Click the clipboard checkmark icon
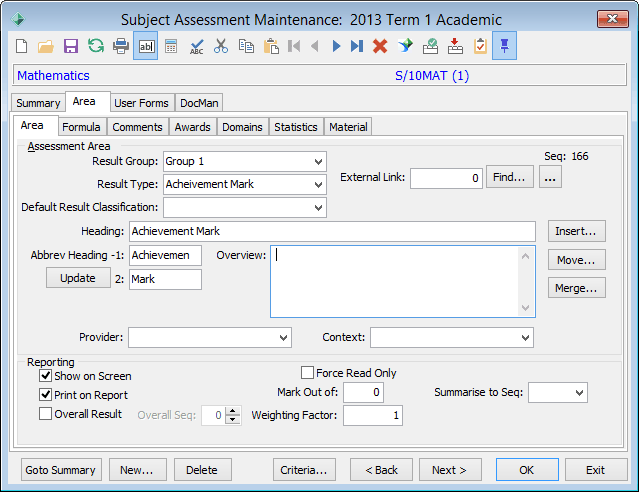The height and width of the screenshot is (492, 639). 480,46
